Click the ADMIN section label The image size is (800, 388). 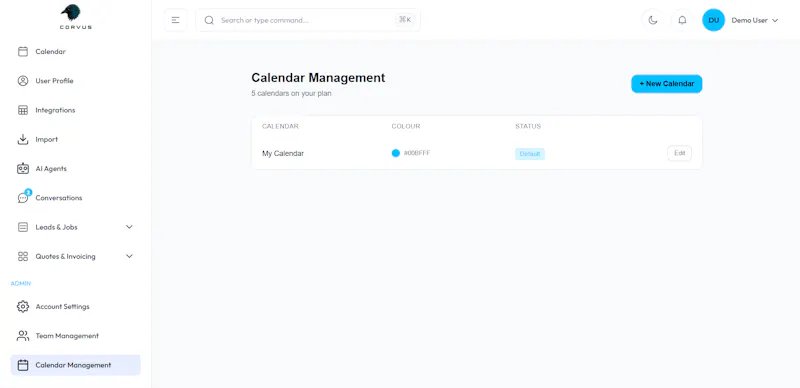coord(21,283)
